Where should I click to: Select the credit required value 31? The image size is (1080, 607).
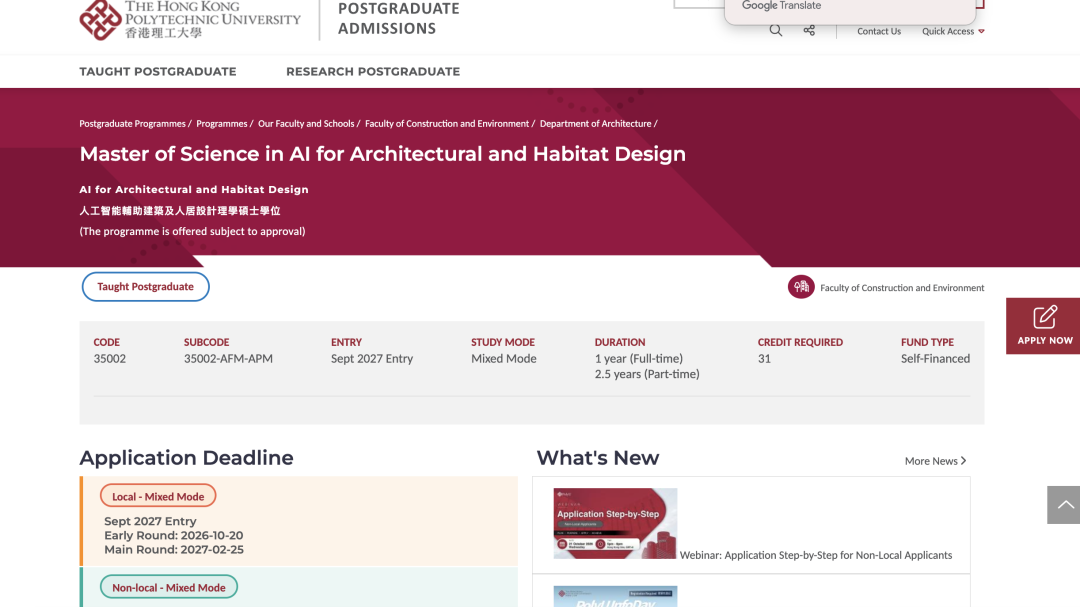coord(765,358)
